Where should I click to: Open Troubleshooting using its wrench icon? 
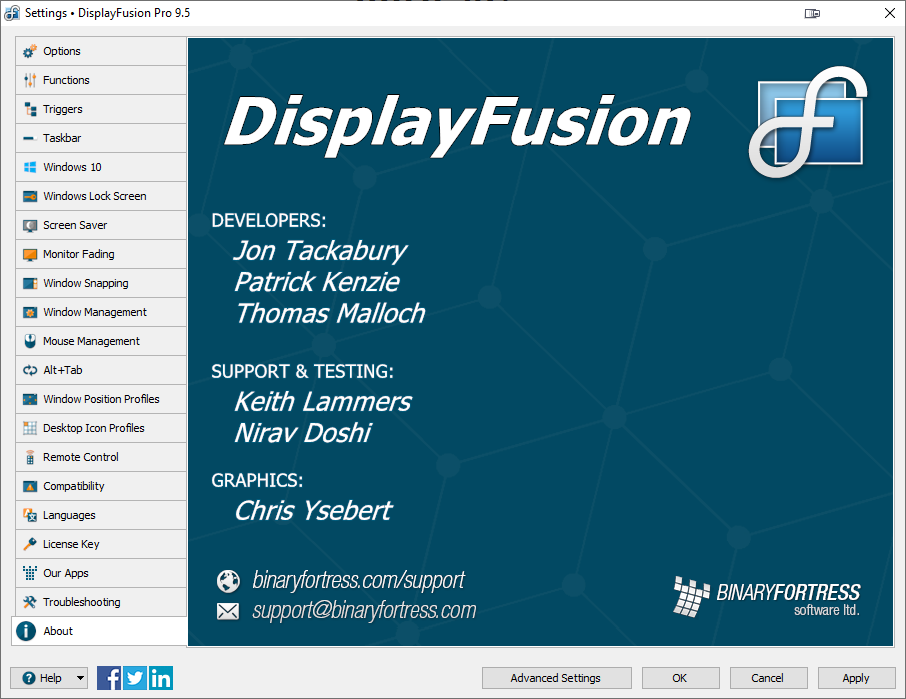[x=28, y=602]
